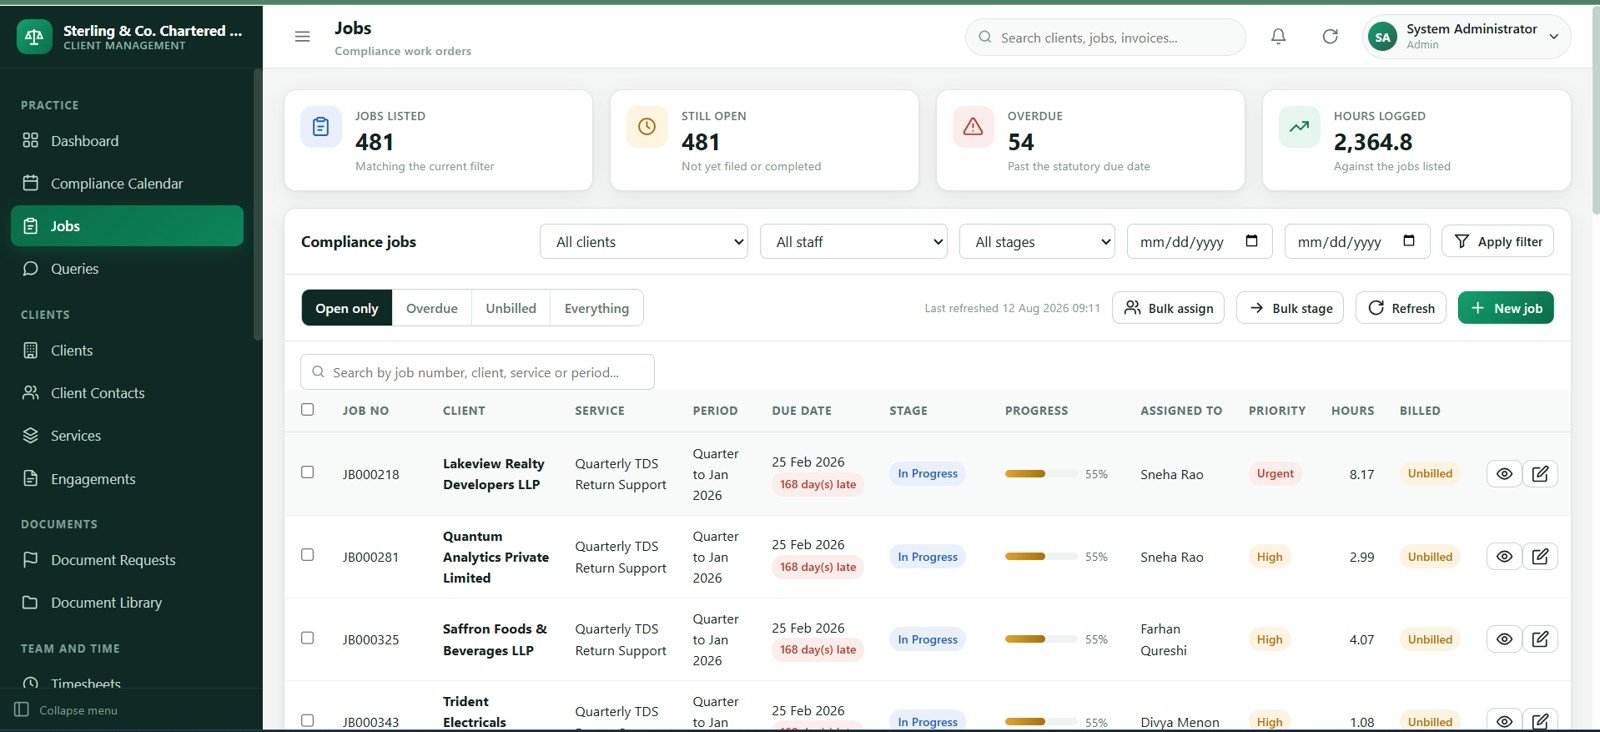Focus the search by job number field
Image resolution: width=1600 pixels, height=732 pixels.
pyautogui.click(x=477, y=372)
